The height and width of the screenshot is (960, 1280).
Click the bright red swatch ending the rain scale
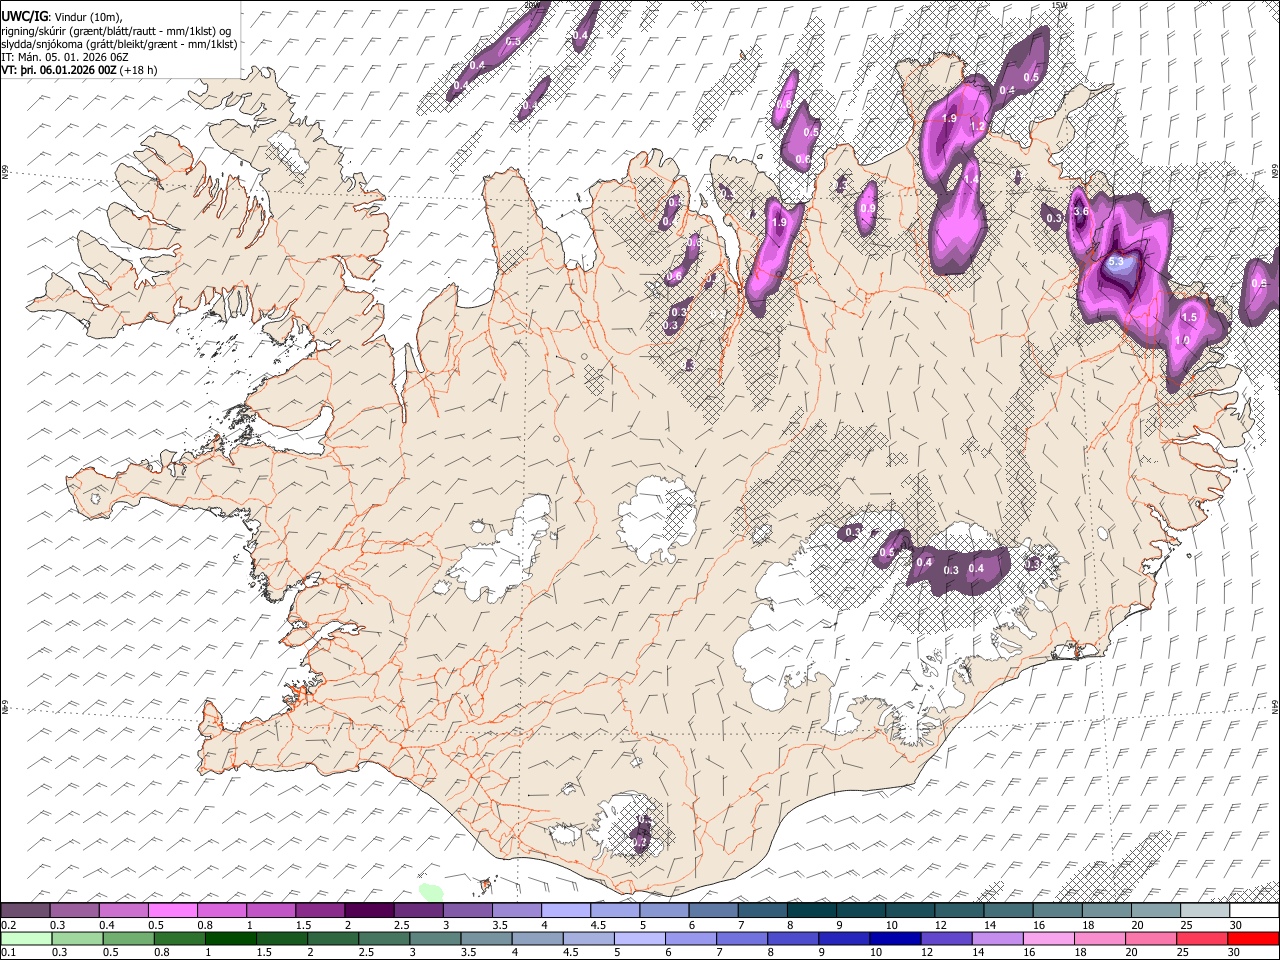point(1252,939)
